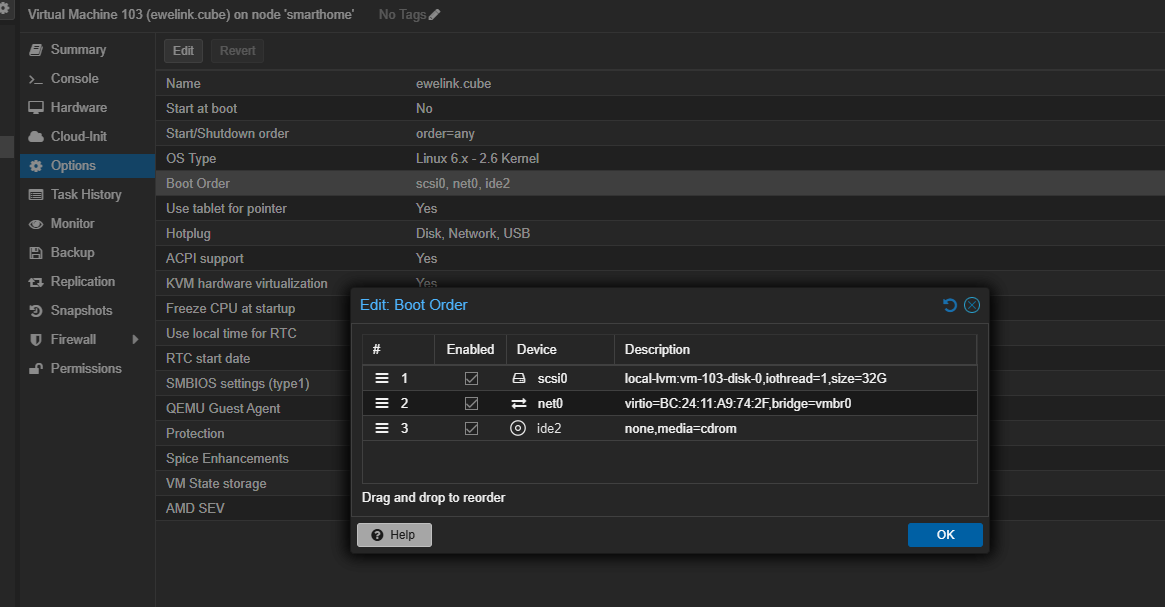This screenshot has height=607, width=1165.
Task: Click the drag handle for scsi0 row
Action: pos(381,379)
